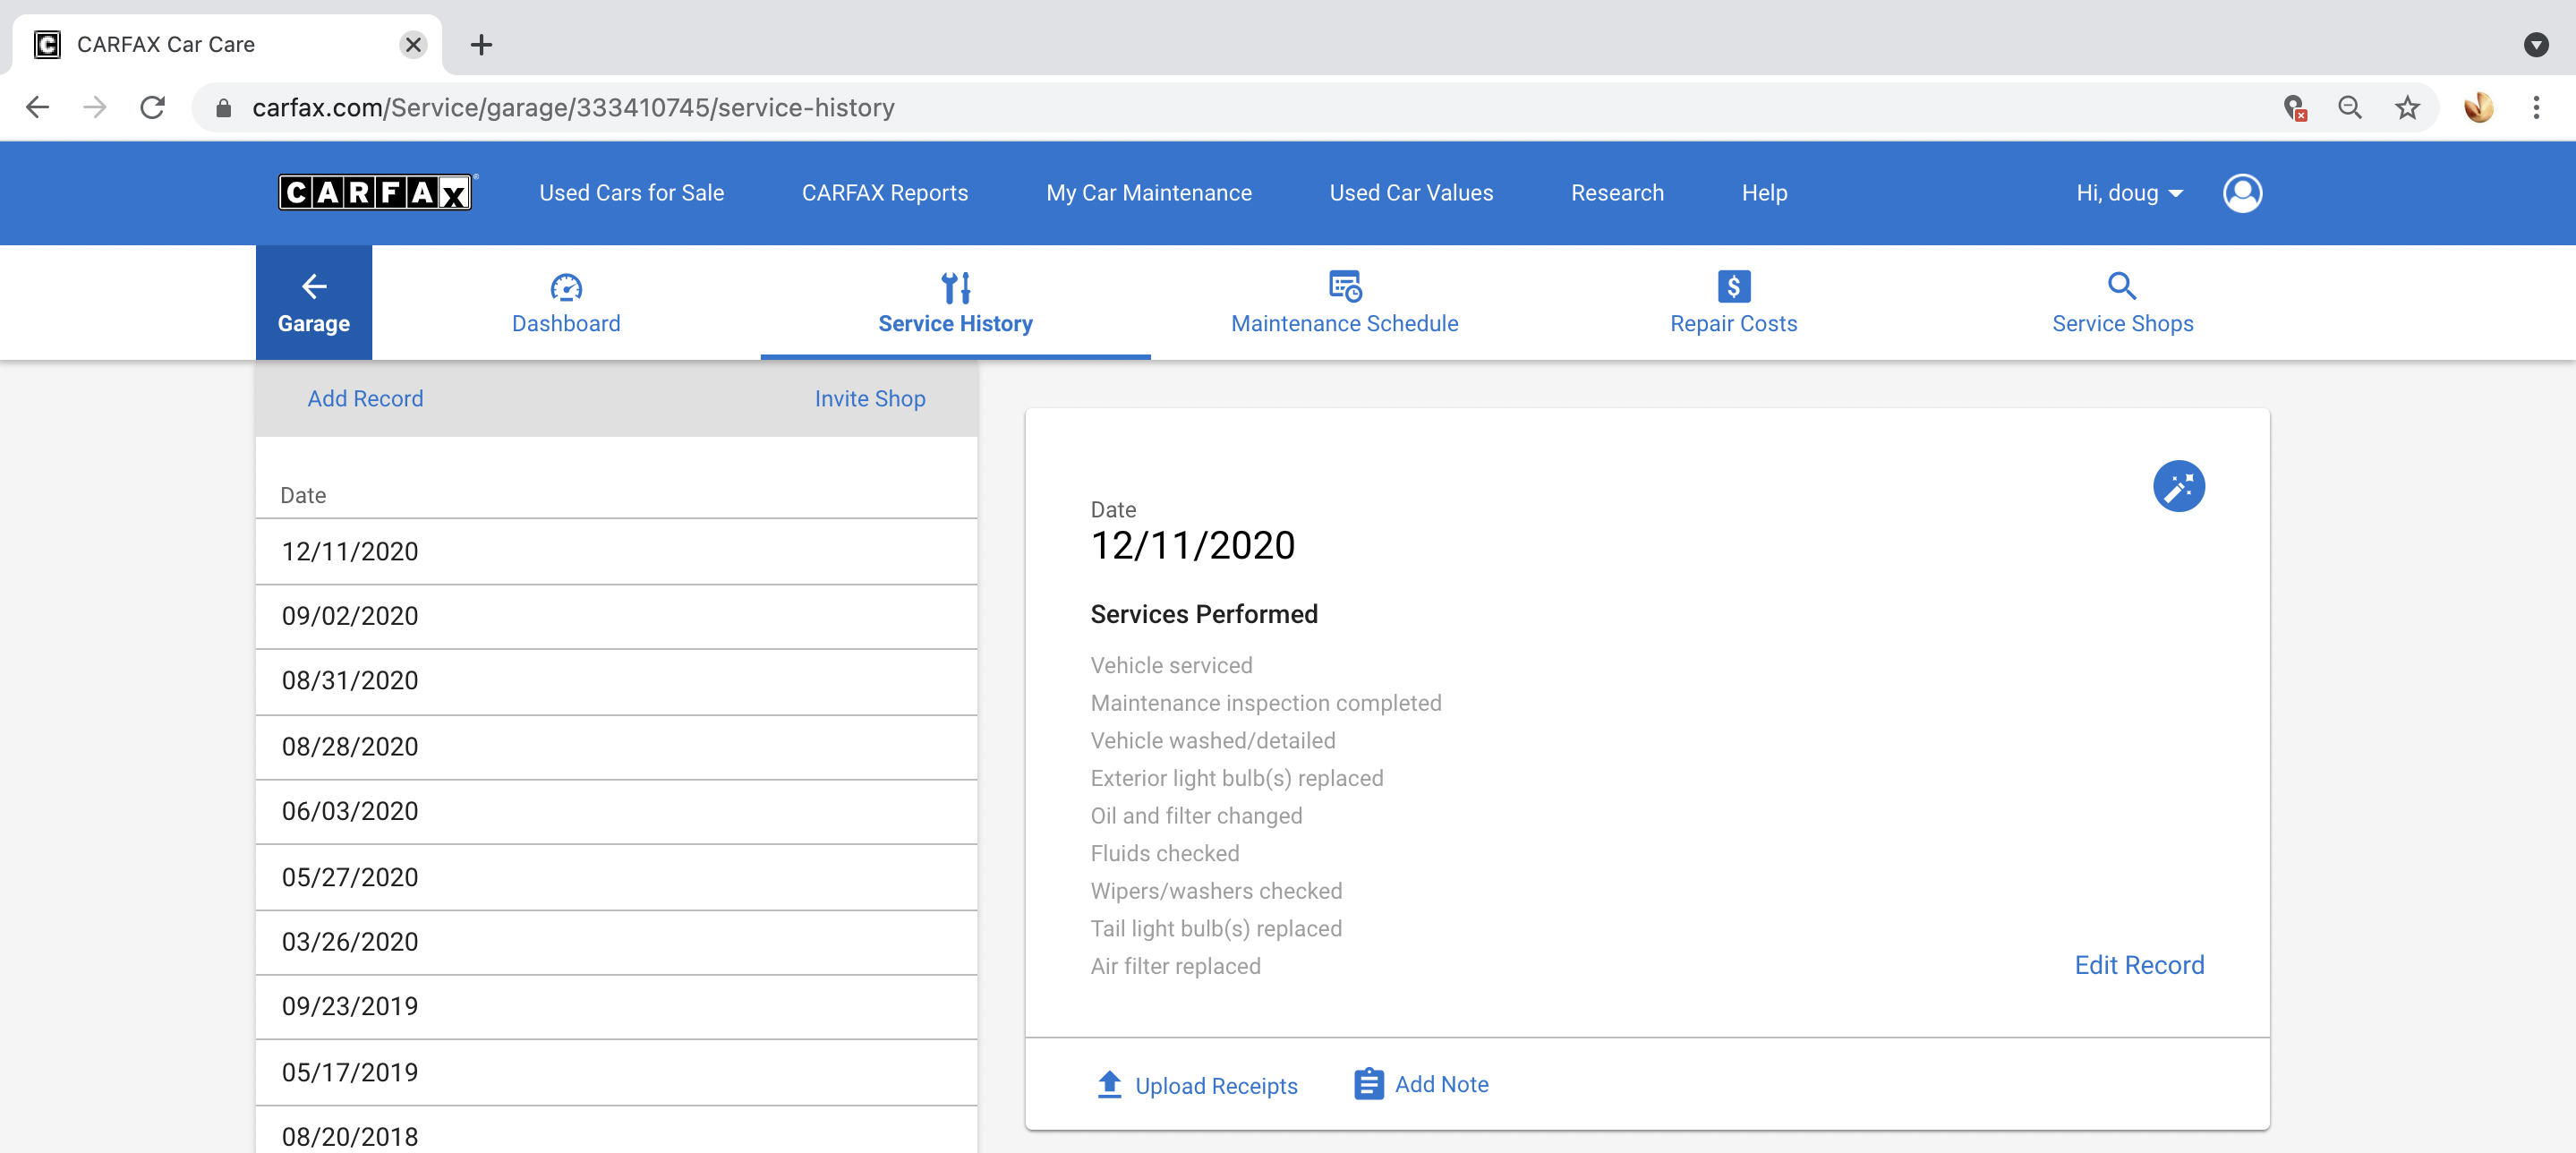This screenshot has height=1153, width=2576.
Task: Click the Repair Costs dollar icon
Action: pyautogui.click(x=1733, y=287)
